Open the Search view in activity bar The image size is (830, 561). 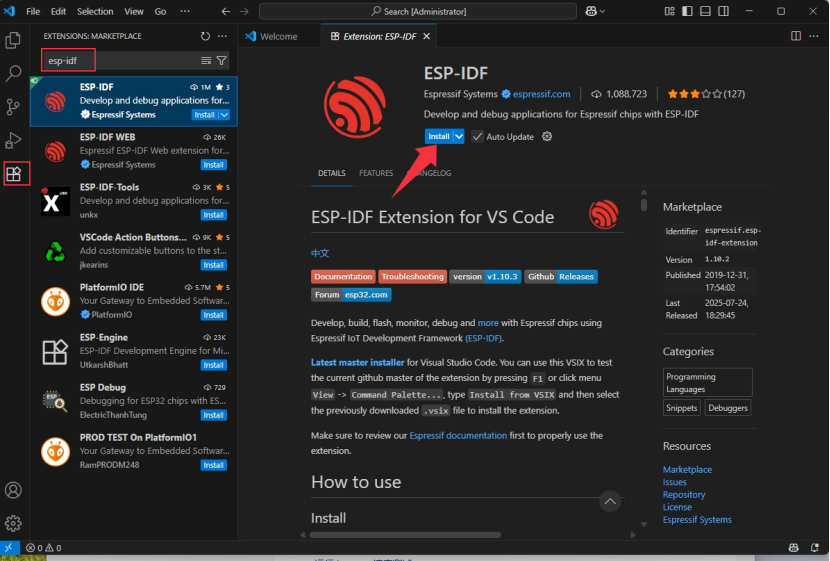tap(13, 73)
